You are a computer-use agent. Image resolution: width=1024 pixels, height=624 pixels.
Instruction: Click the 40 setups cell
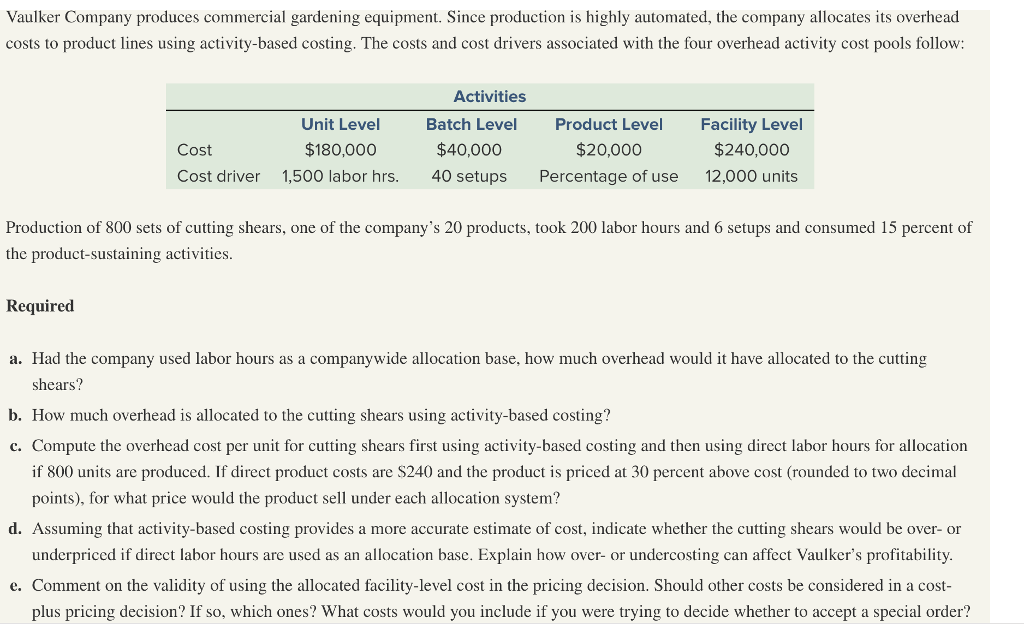coord(469,176)
